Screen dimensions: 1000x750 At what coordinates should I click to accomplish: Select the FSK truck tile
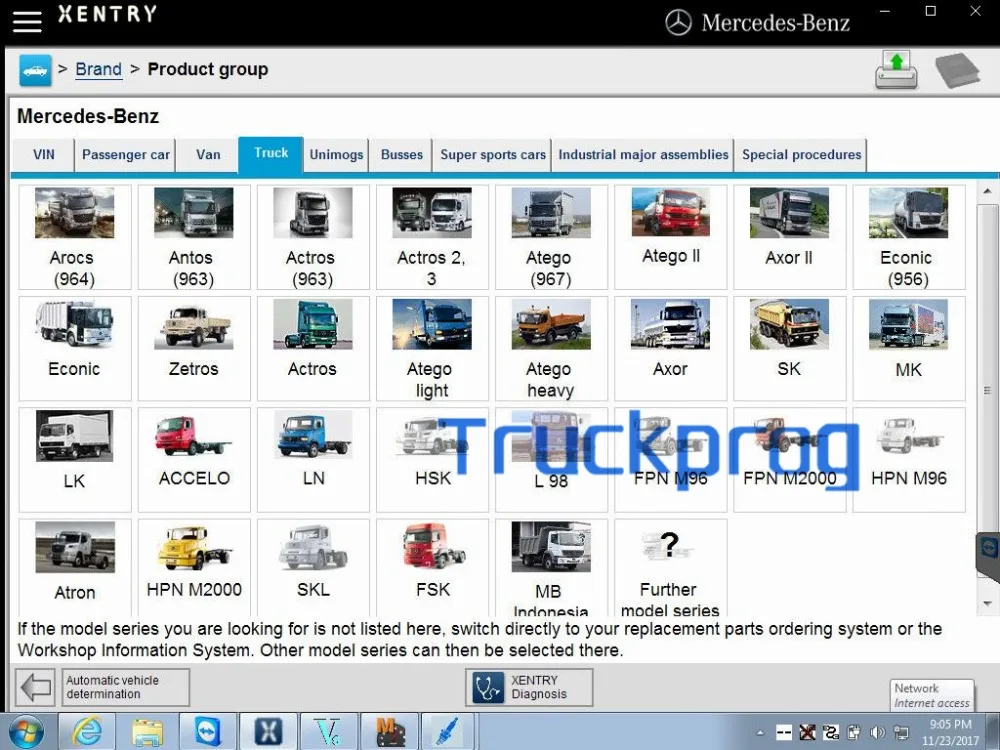point(432,567)
